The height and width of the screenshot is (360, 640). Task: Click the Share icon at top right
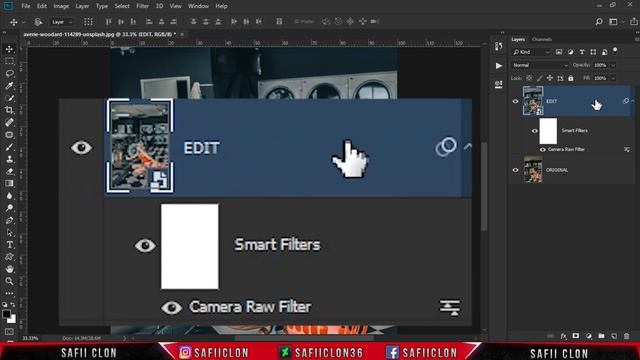point(633,22)
